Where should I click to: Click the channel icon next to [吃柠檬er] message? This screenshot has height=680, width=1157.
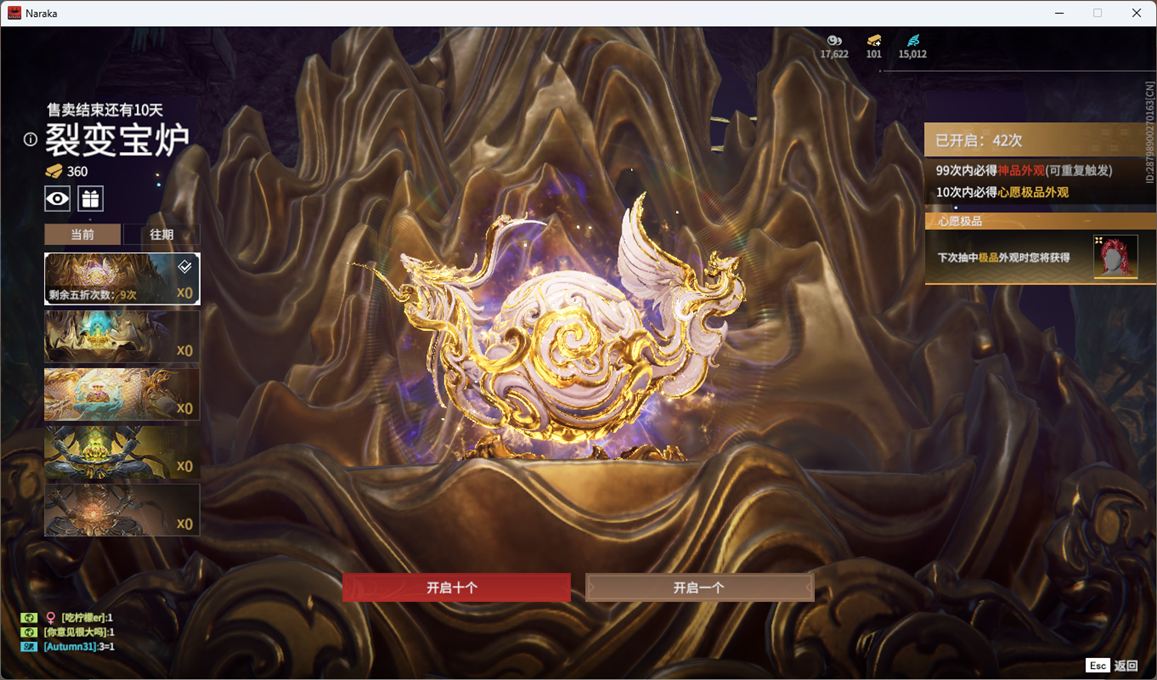coord(29,617)
